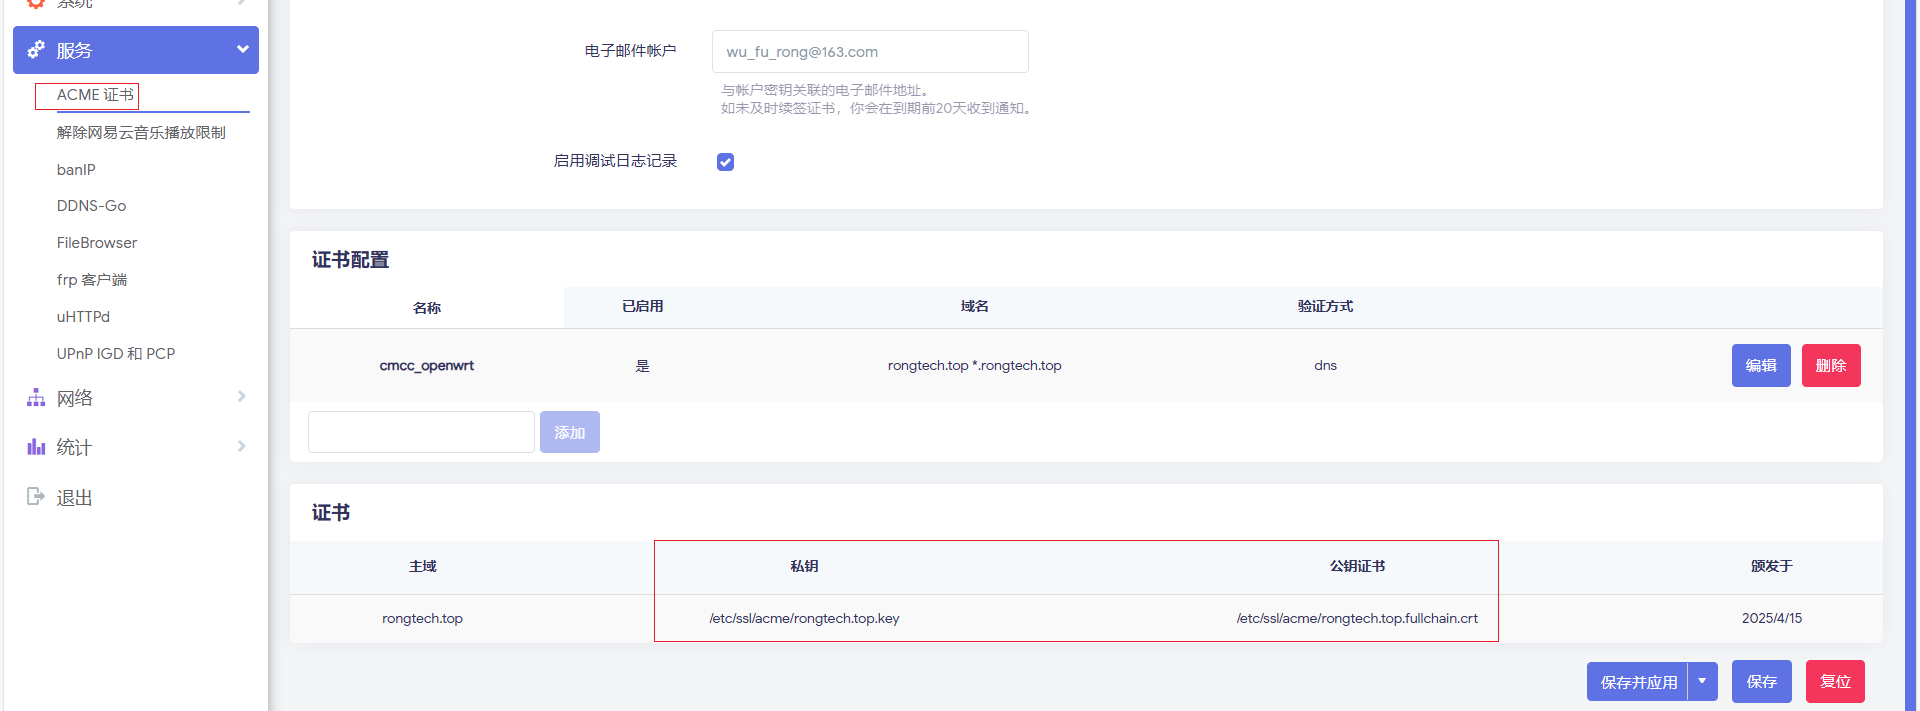
Task: Click the Network topology icon
Action: point(36,398)
